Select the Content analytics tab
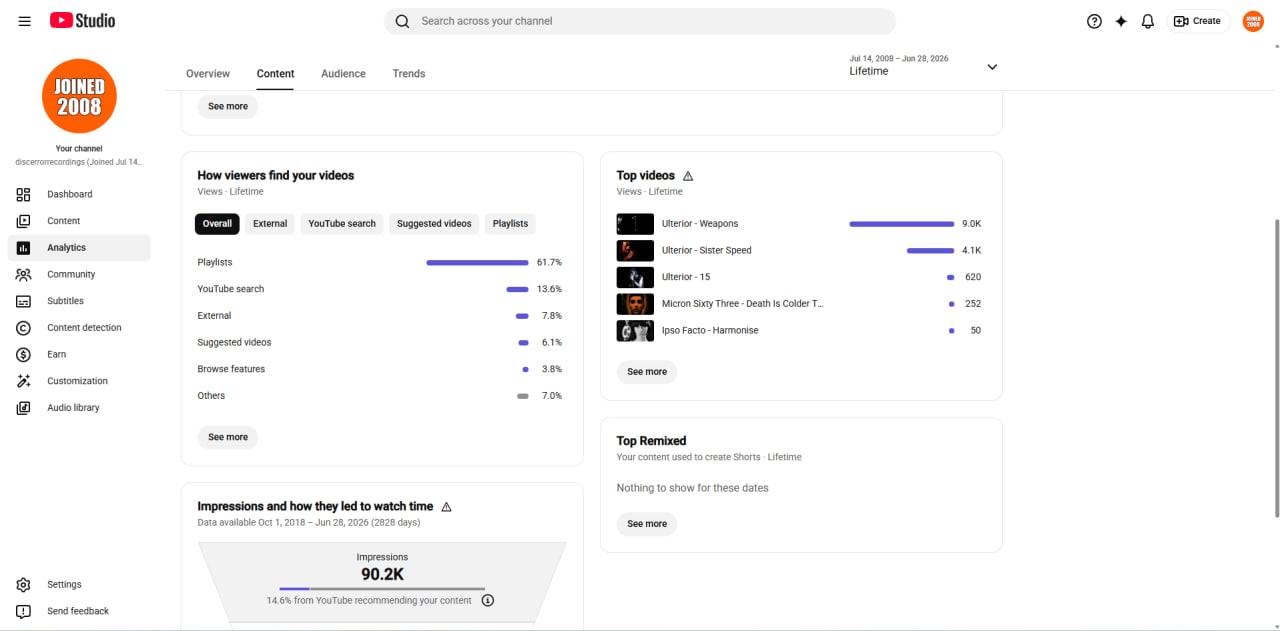Screen dimensions: 1280x631 pos(275,74)
